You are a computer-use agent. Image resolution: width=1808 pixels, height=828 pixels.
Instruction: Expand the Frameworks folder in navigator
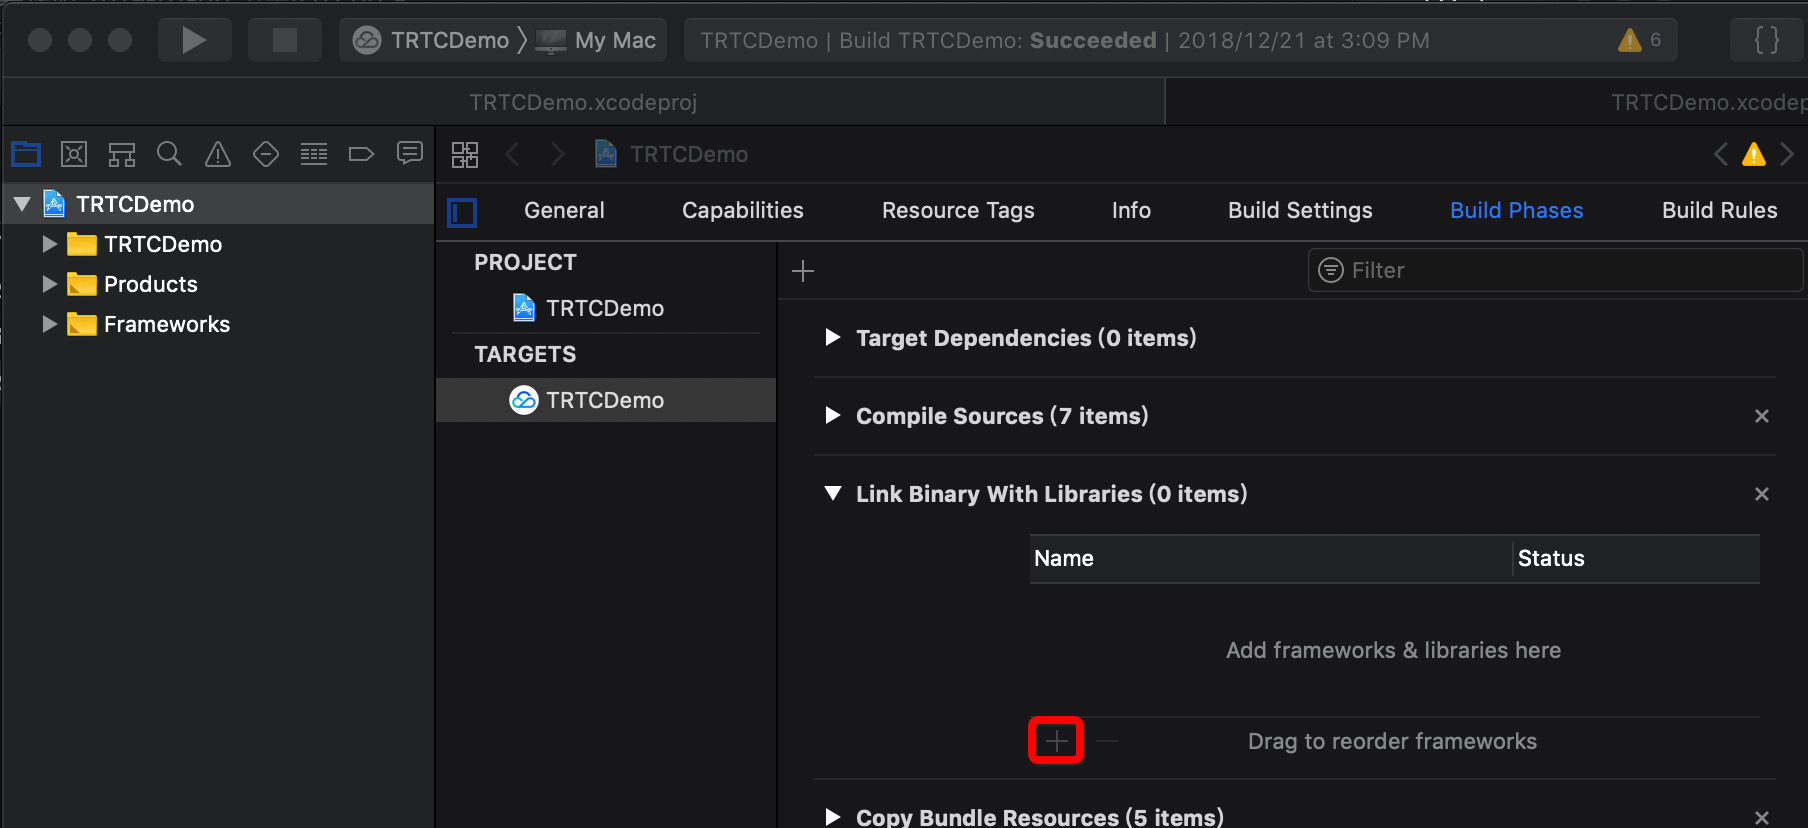(49, 324)
